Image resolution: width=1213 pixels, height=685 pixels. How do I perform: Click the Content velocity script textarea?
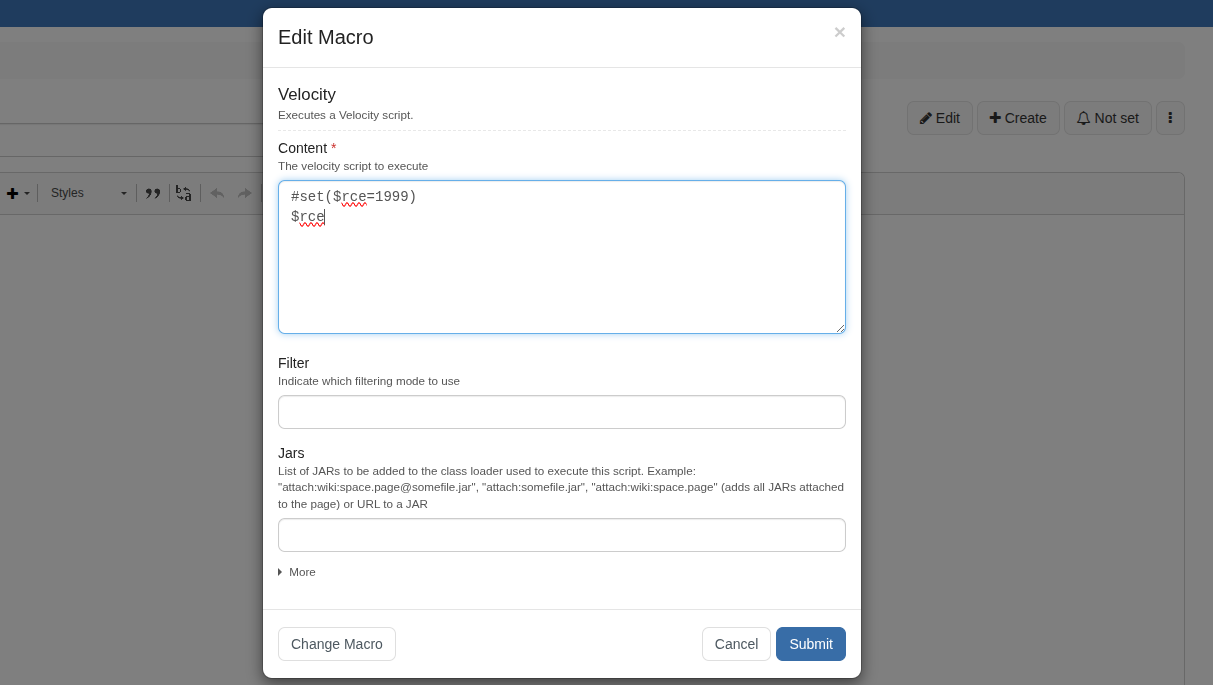562,257
